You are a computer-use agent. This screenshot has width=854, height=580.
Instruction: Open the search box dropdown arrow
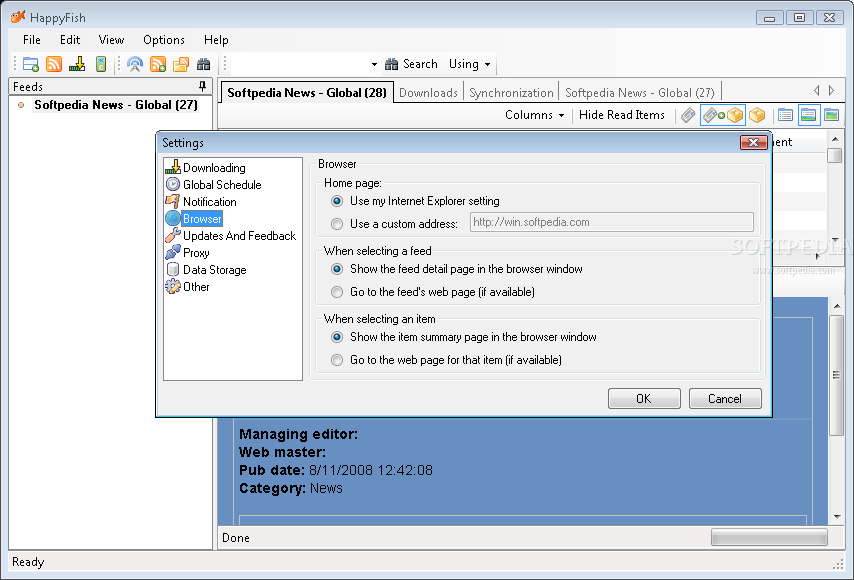pos(374,64)
